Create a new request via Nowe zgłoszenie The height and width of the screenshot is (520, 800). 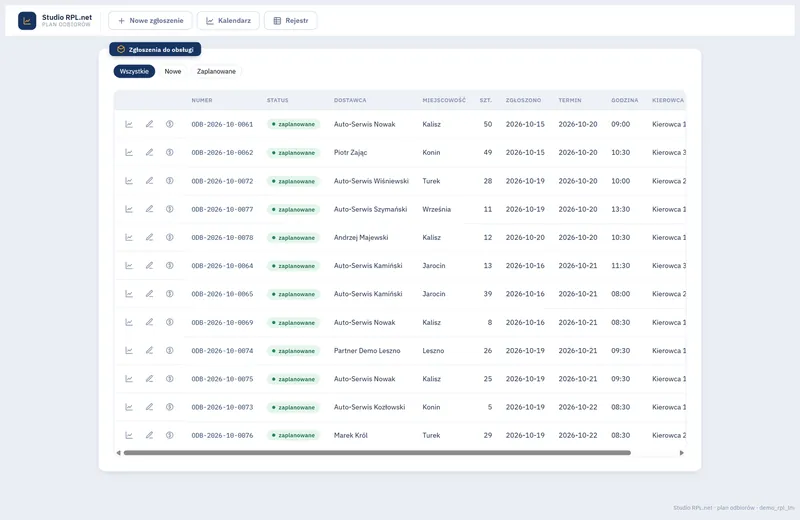pyautogui.click(x=151, y=20)
